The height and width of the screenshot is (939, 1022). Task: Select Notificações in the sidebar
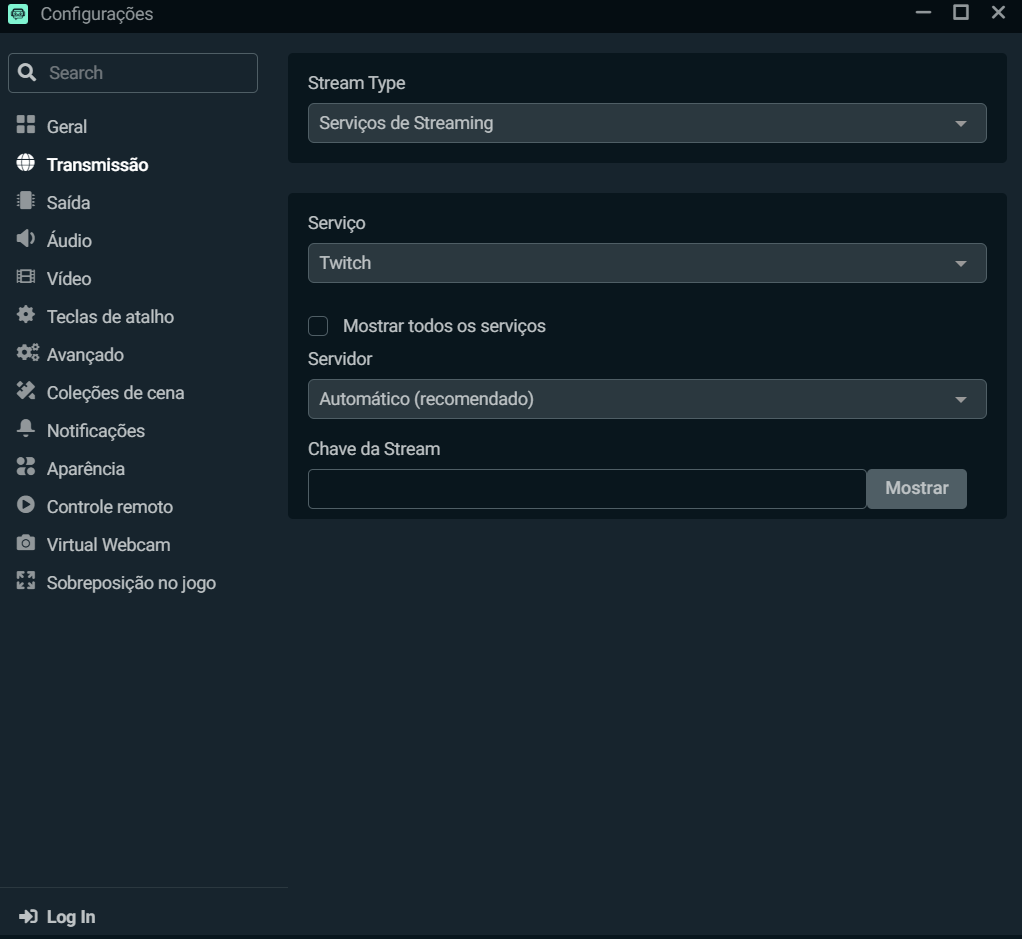click(x=96, y=431)
